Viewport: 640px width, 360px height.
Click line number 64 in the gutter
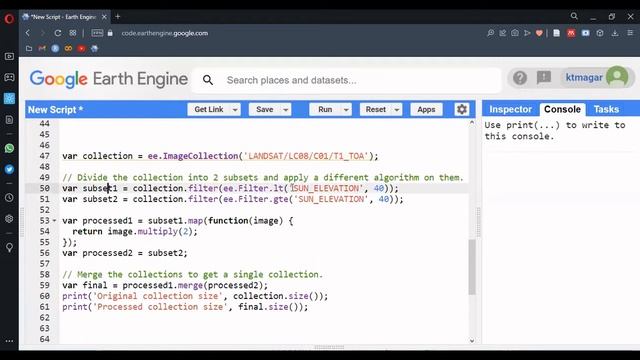click(x=44, y=339)
